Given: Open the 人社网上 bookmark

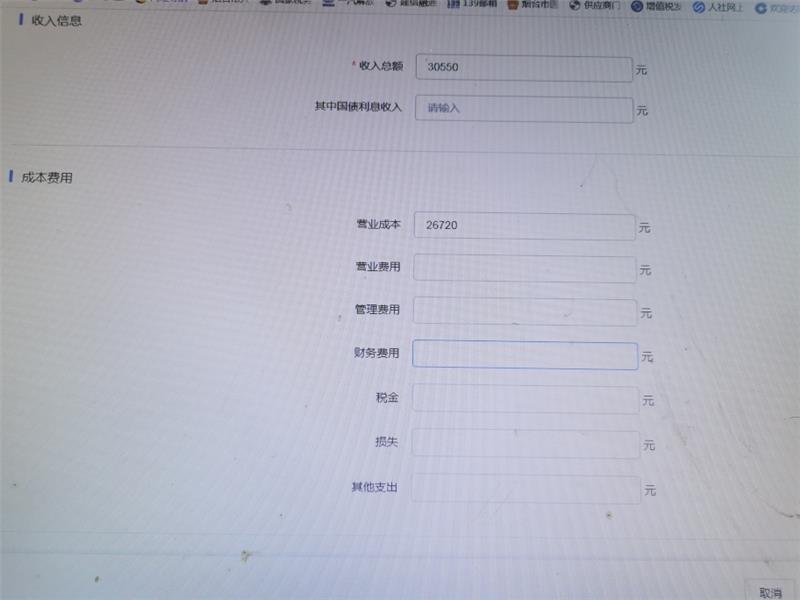Looking at the screenshot, I should click(725, 7).
